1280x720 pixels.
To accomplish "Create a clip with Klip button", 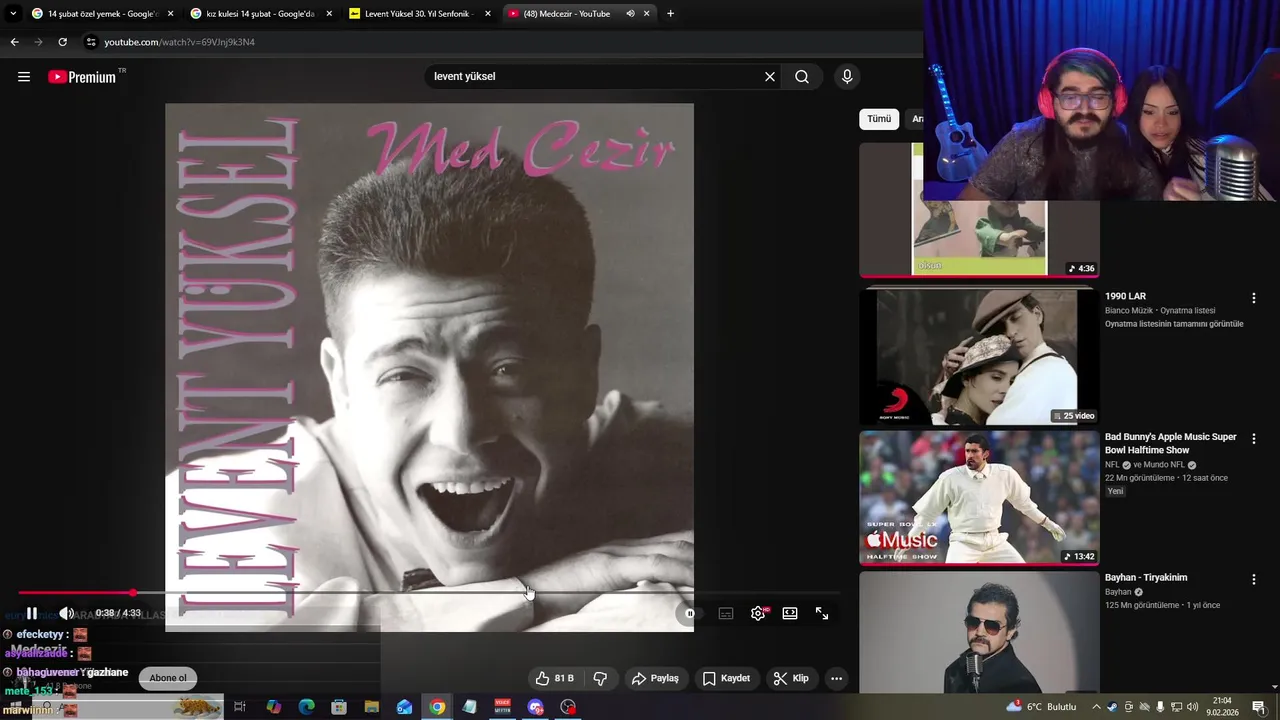I will pyautogui.click(x=791, y=678).
